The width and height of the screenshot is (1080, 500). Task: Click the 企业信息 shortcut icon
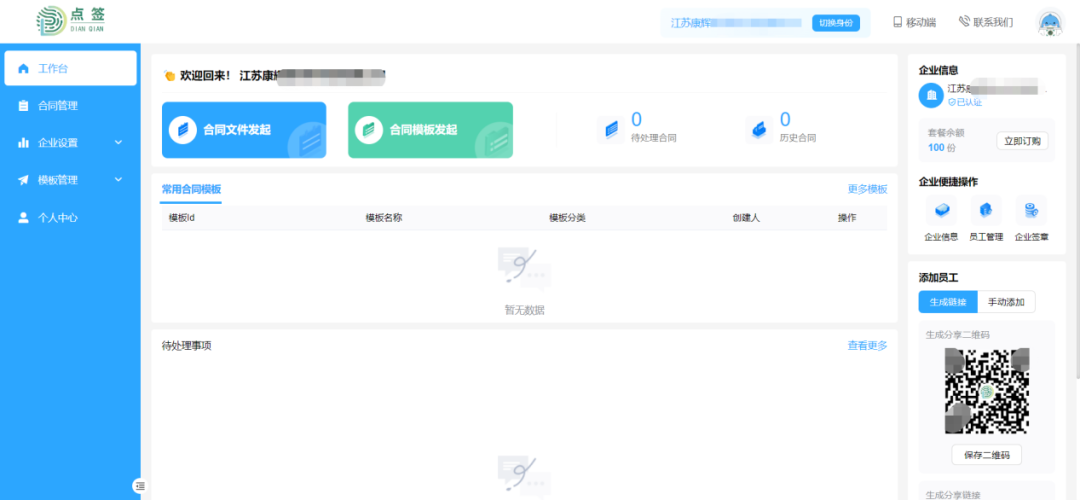tap(941, 210)
